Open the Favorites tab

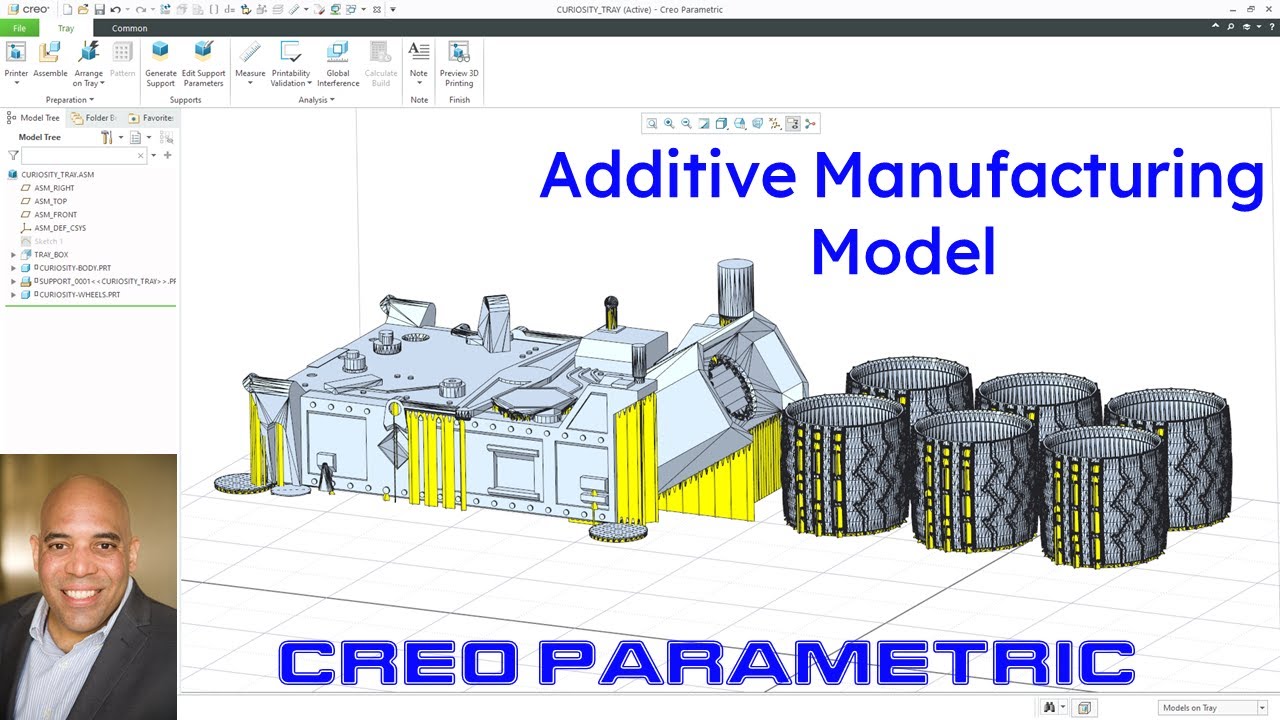(x=150, y=118)
